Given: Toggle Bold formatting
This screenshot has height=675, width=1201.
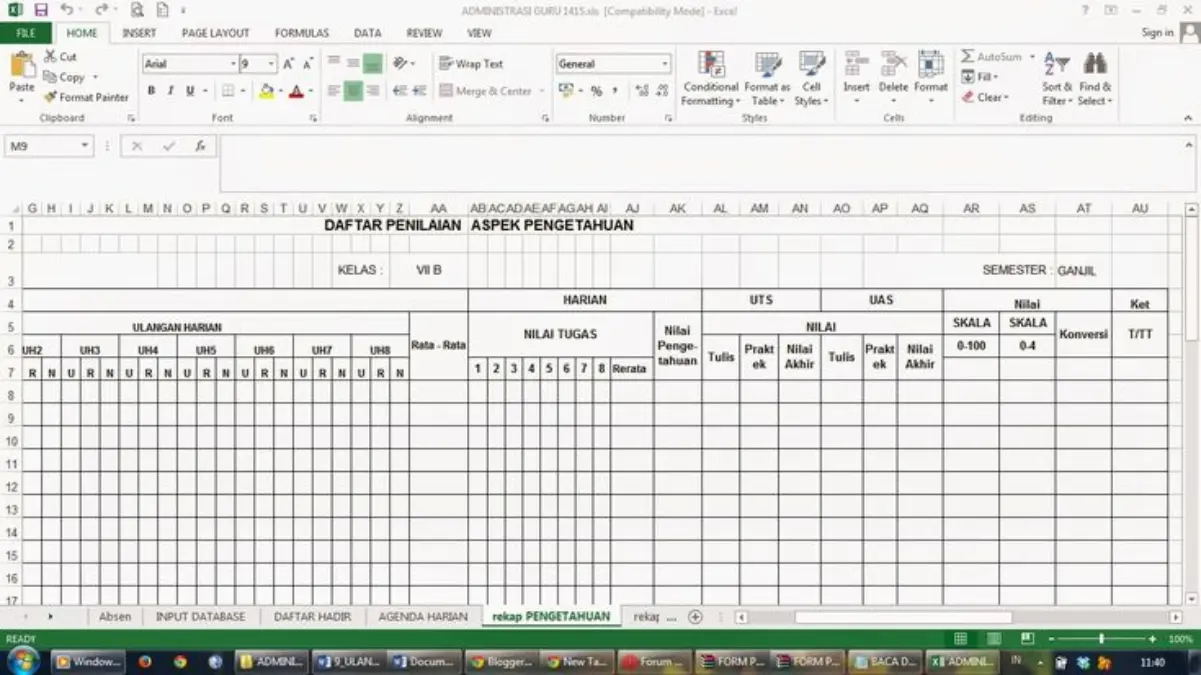Looking at the screenshot, I should 151,91.
